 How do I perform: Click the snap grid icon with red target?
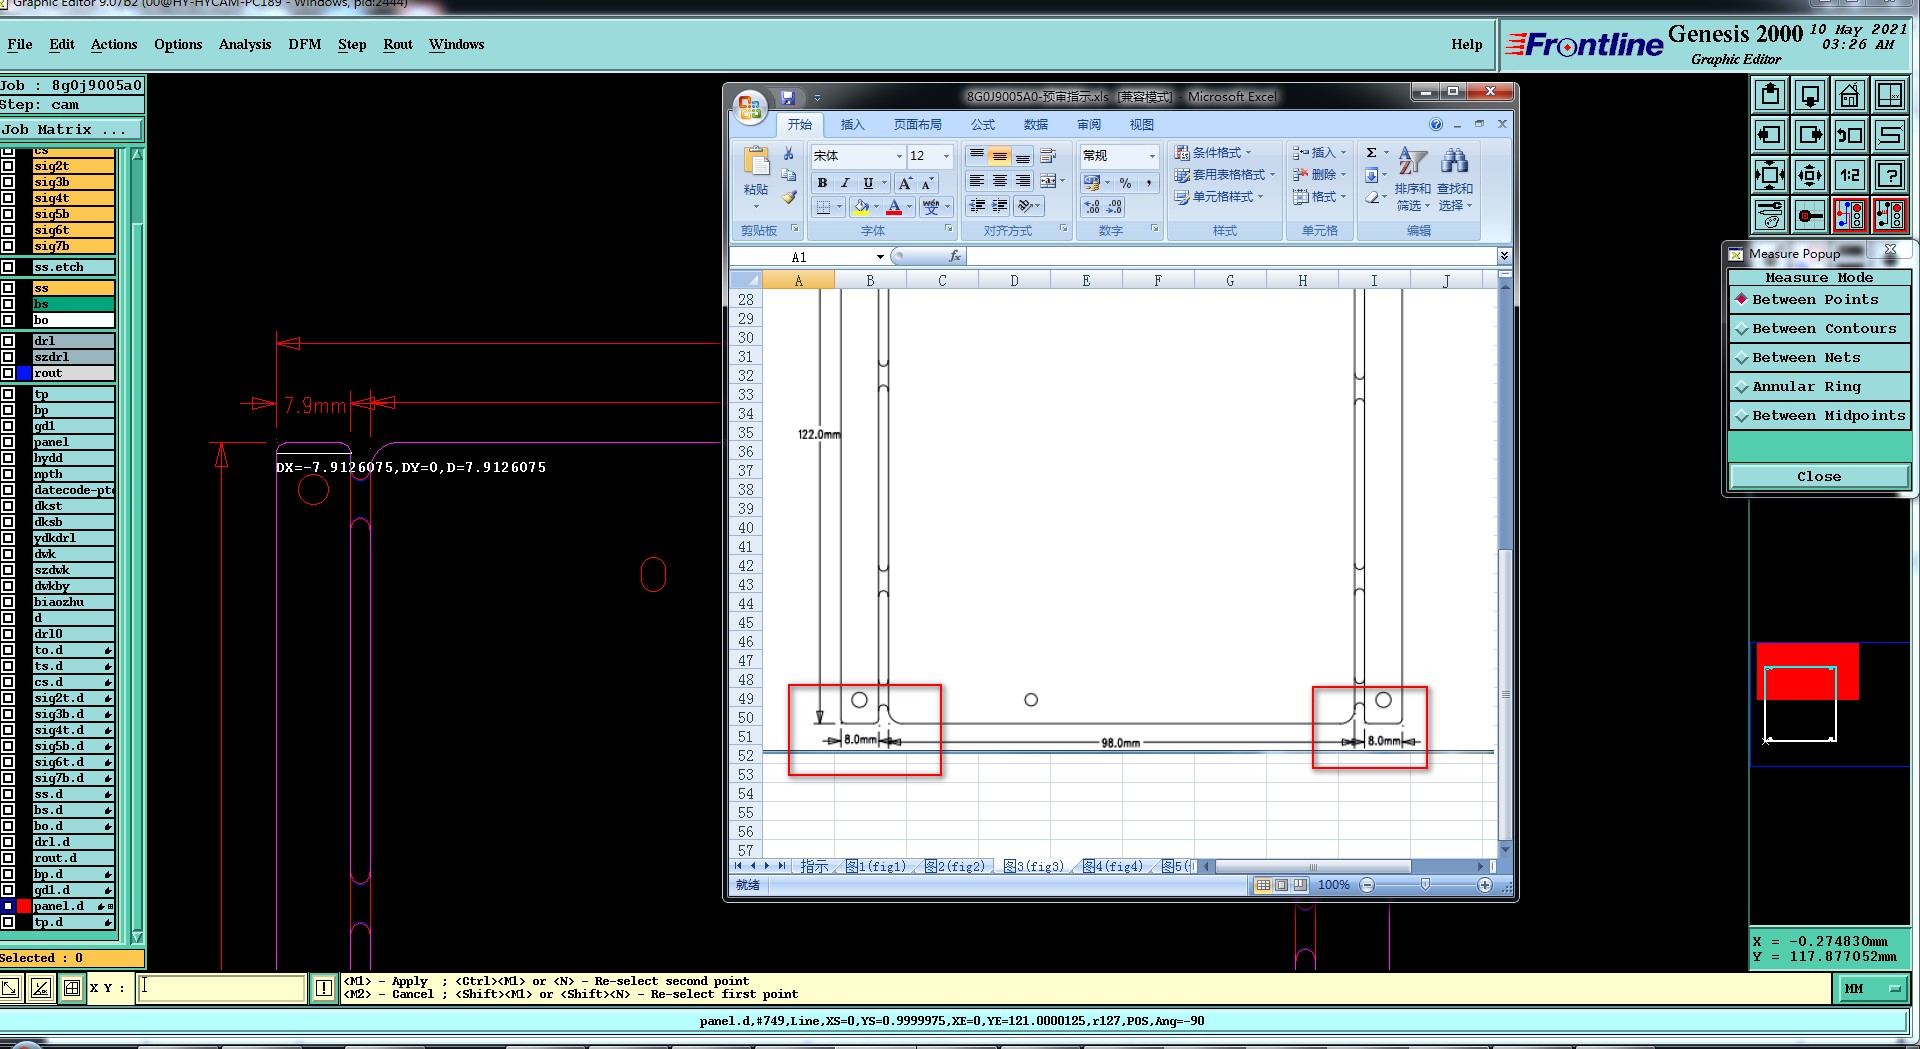click(x=1810, y=215)
